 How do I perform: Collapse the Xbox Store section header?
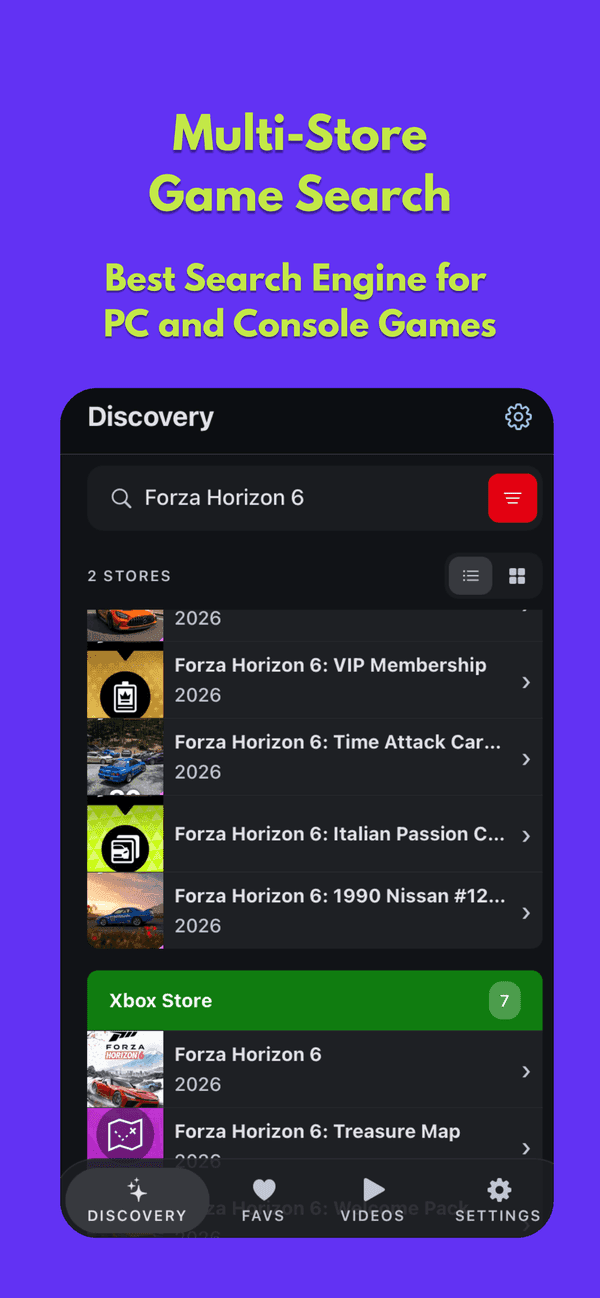(x=315, y=1000)
